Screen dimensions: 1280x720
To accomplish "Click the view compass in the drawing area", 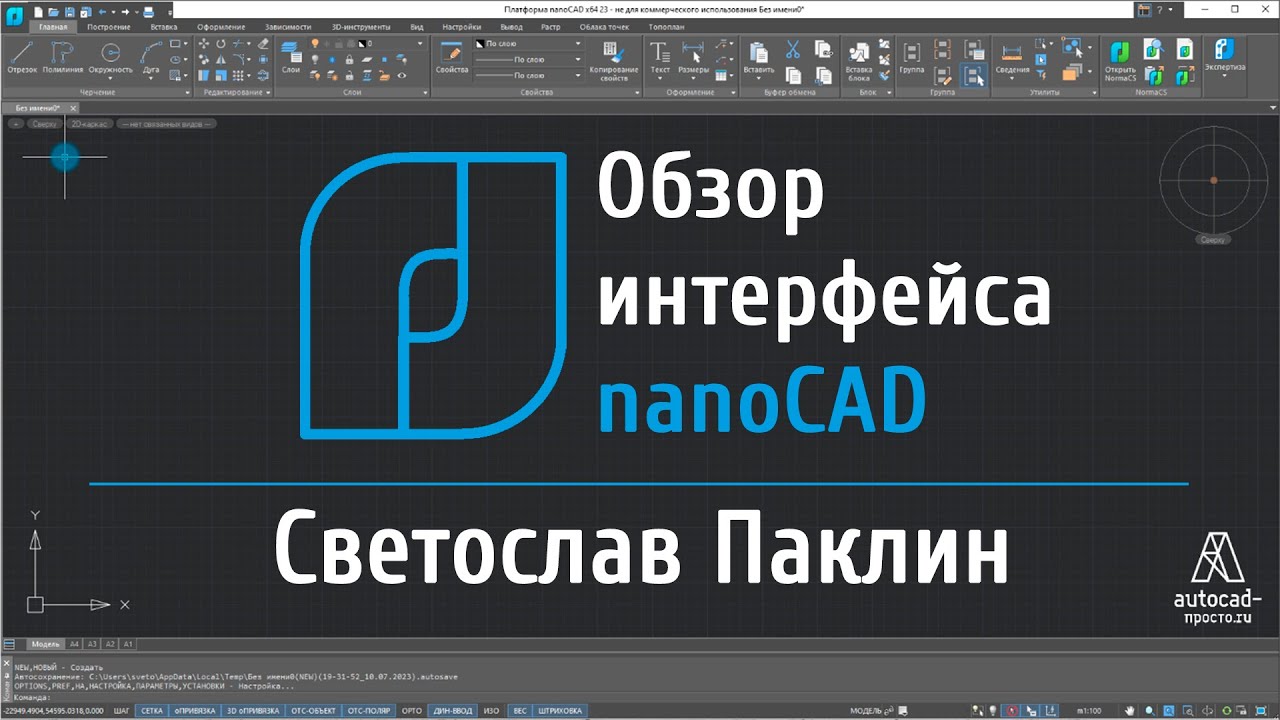I will [x=1213, y=180].
